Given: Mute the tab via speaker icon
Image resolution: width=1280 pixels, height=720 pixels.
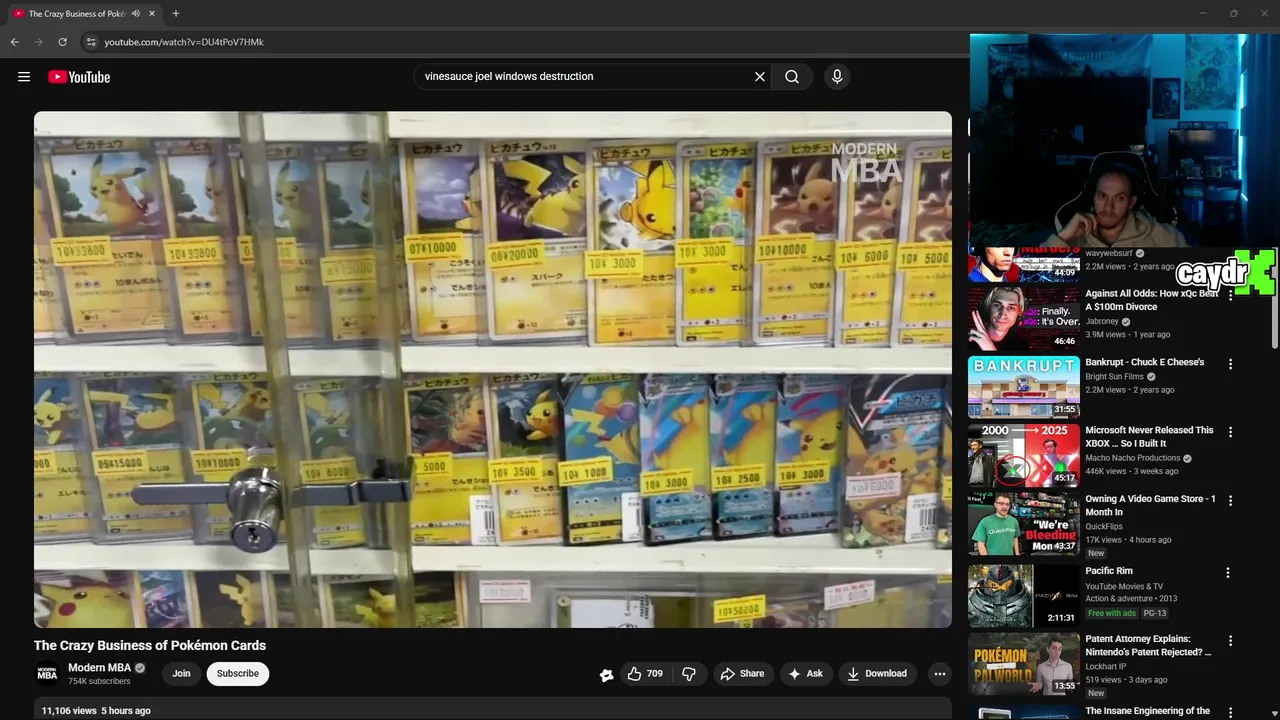Looking at the screenshot, I should (x=136, y=14).
